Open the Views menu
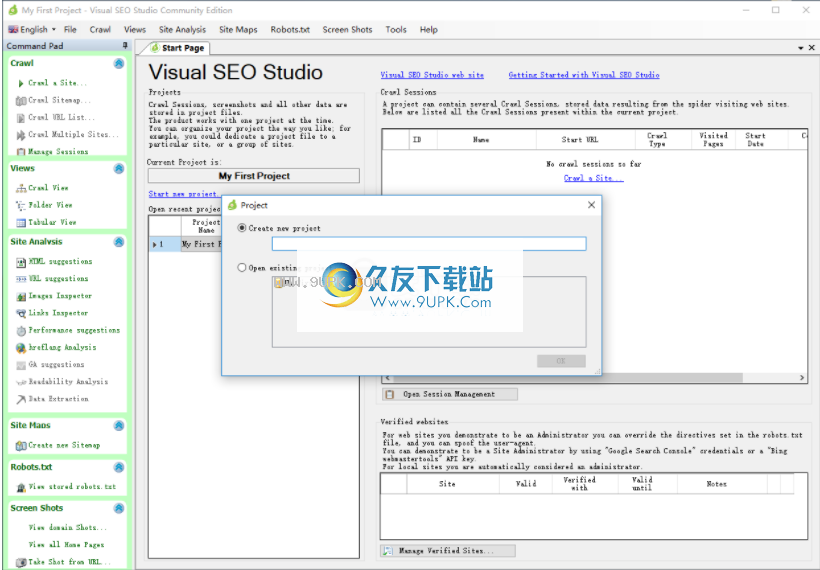820x570 pixels. point(135,30)
